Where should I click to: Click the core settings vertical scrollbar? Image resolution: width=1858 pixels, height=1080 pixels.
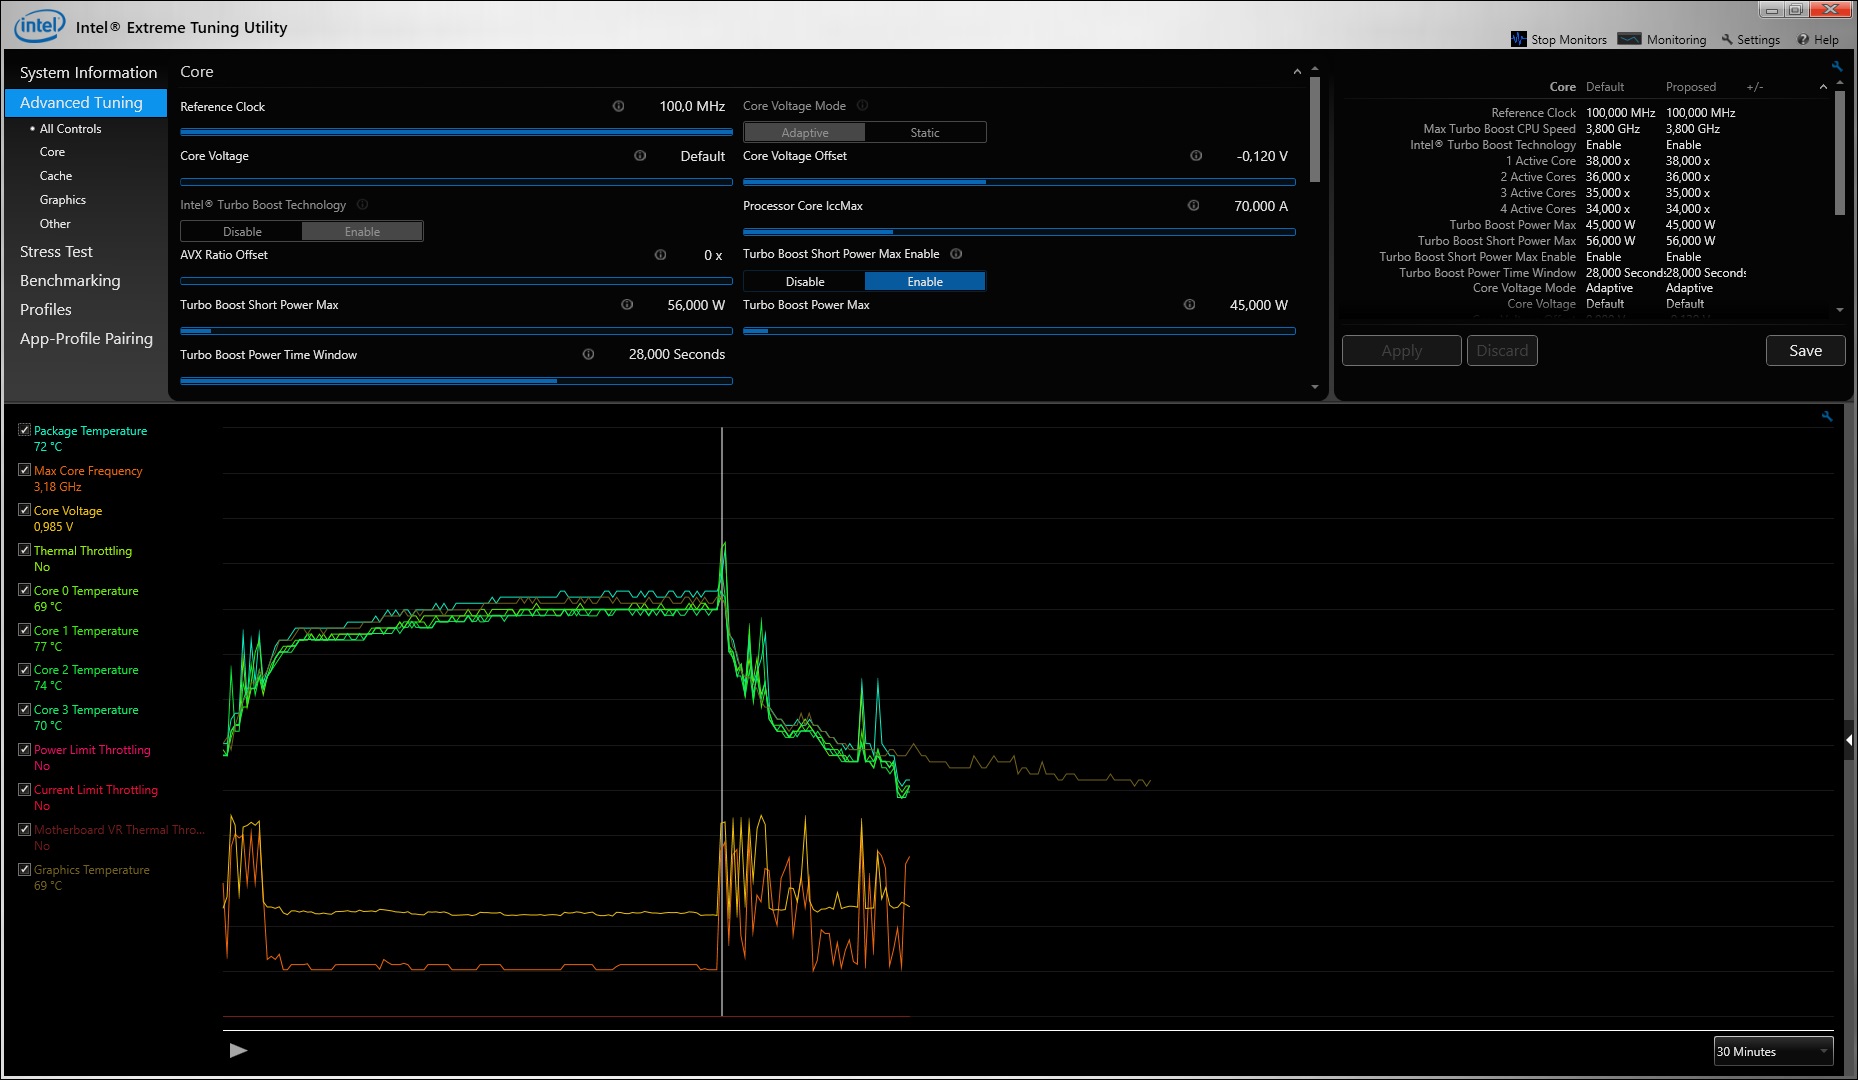coord(1314,130)
